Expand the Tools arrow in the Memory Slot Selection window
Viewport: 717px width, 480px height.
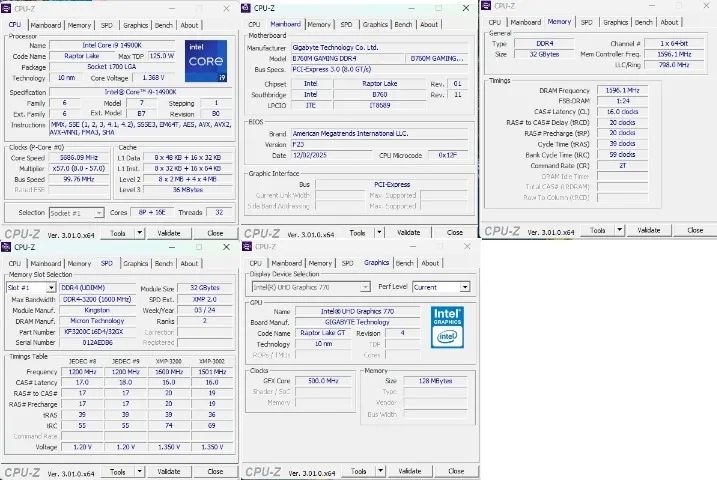tap(139, 471)
